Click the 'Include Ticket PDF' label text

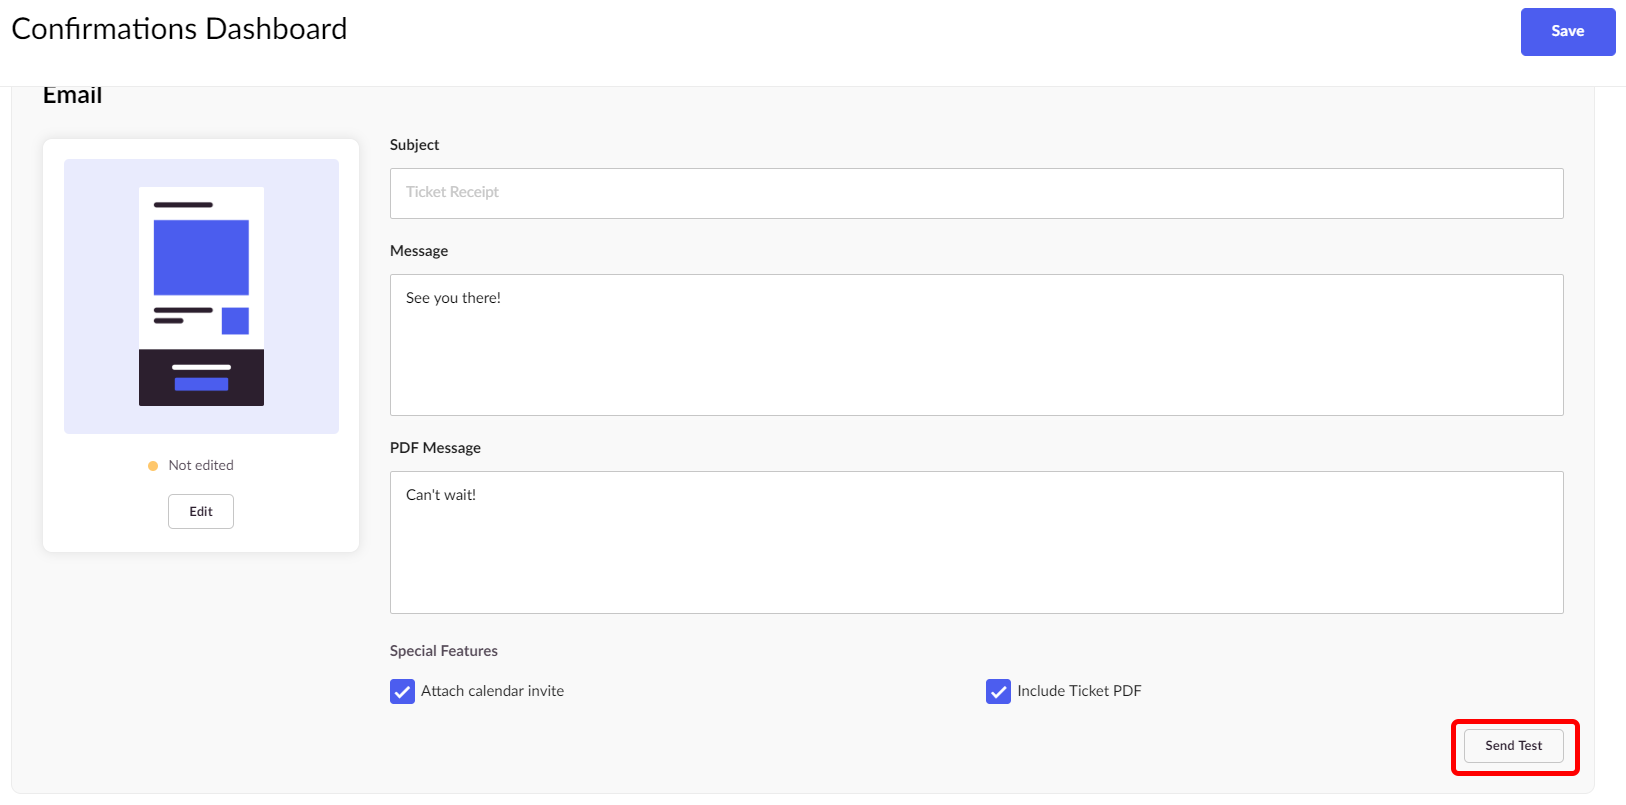[1079, 691]
